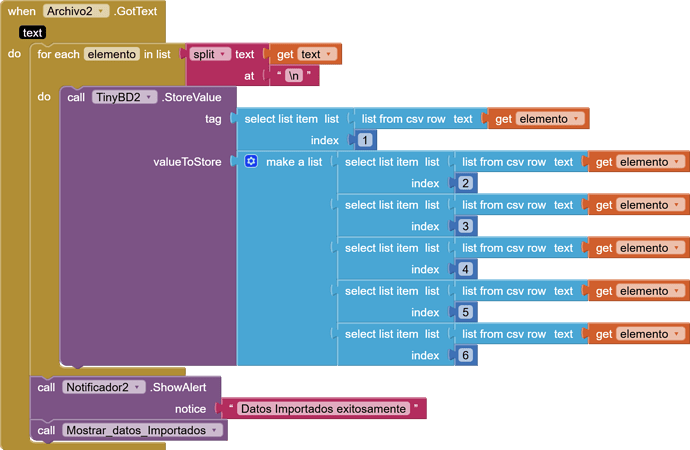
Task: Click the blue gear mutator on make a list
Action: tap(251, 161)
